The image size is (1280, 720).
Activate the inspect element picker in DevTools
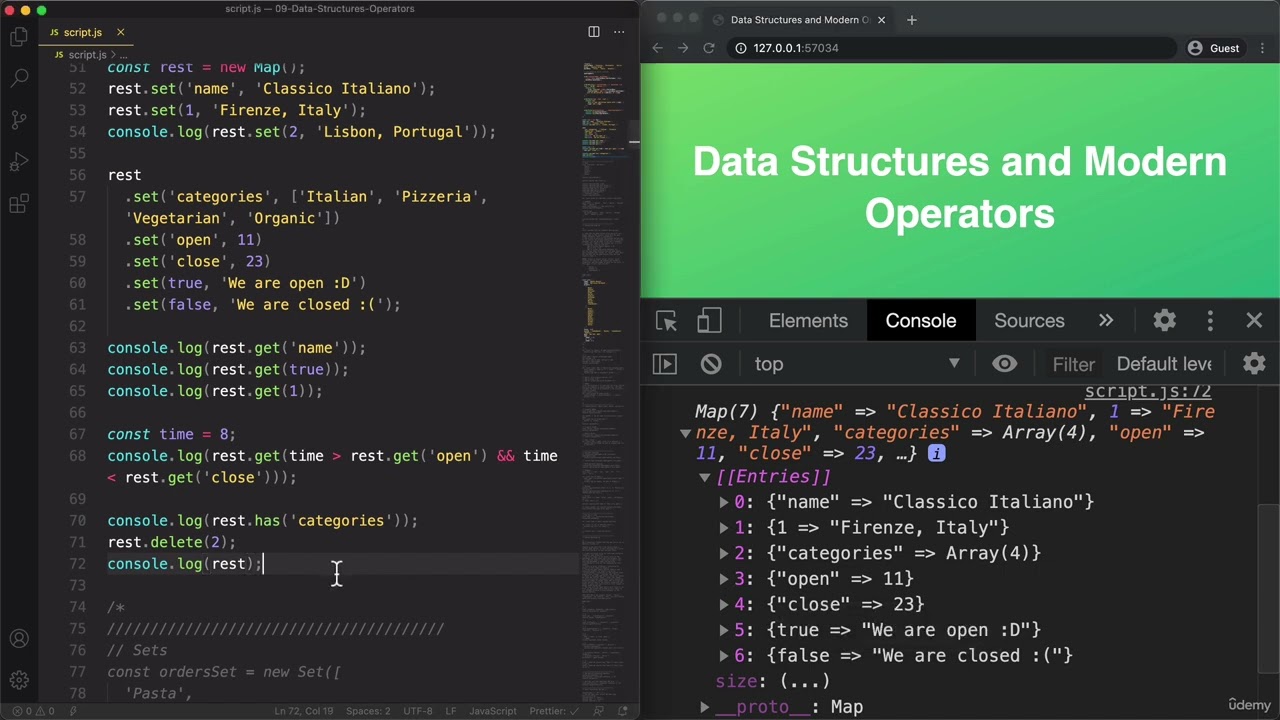[x=666, y=321]
